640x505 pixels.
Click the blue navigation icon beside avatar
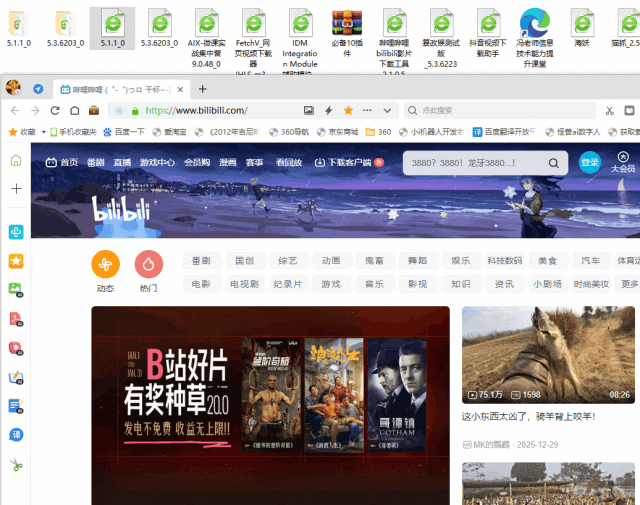pyautogui.click(x=38, y=89)
